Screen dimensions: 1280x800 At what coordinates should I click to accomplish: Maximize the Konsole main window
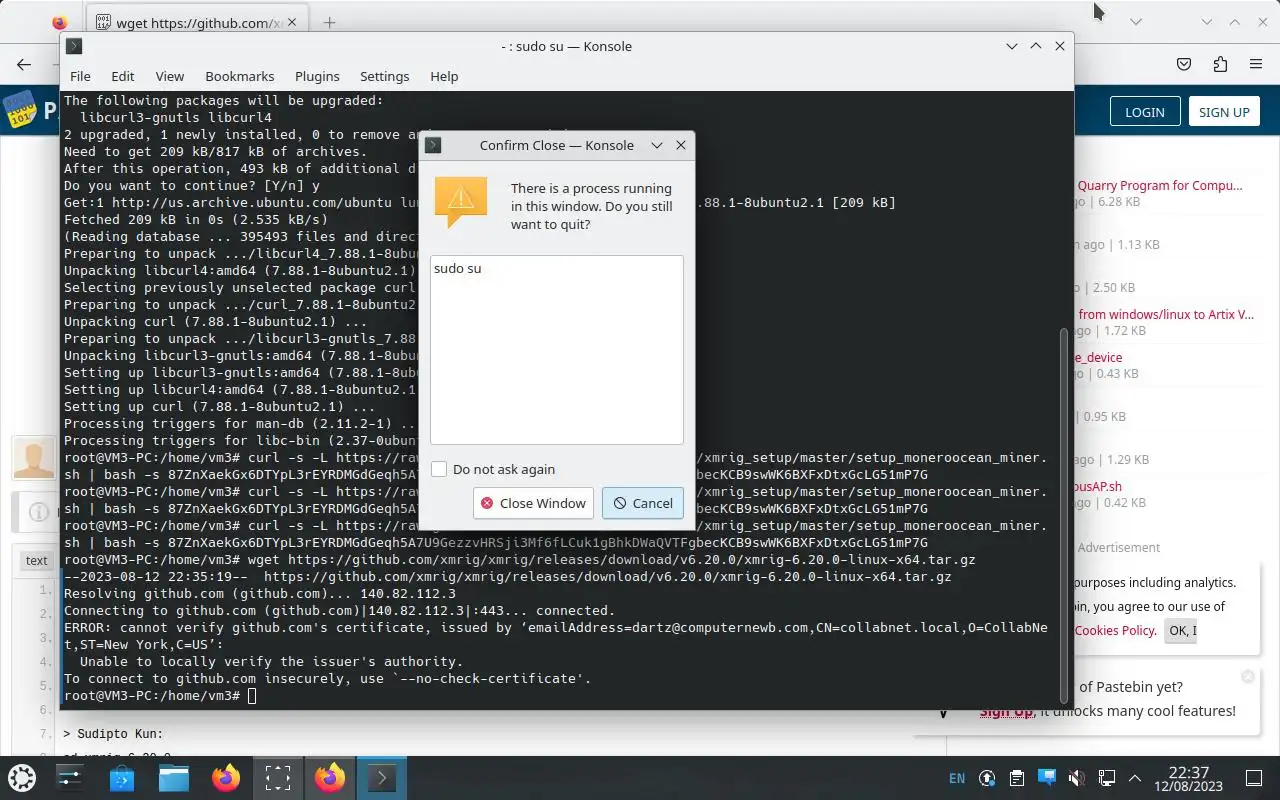tap(1036, 46)
